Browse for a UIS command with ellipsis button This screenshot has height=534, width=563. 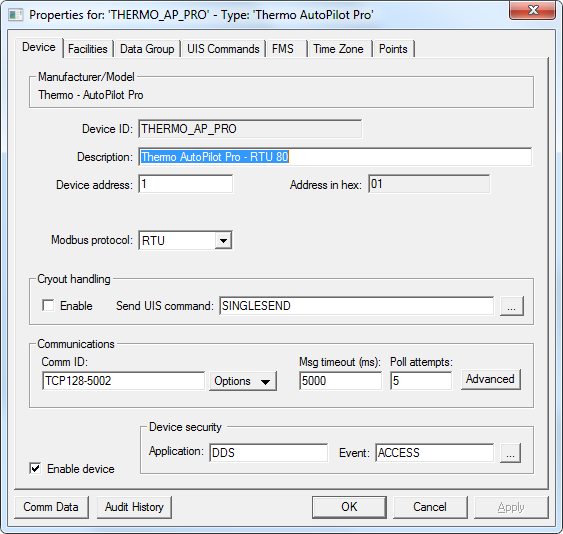click(x=512, y=306)
